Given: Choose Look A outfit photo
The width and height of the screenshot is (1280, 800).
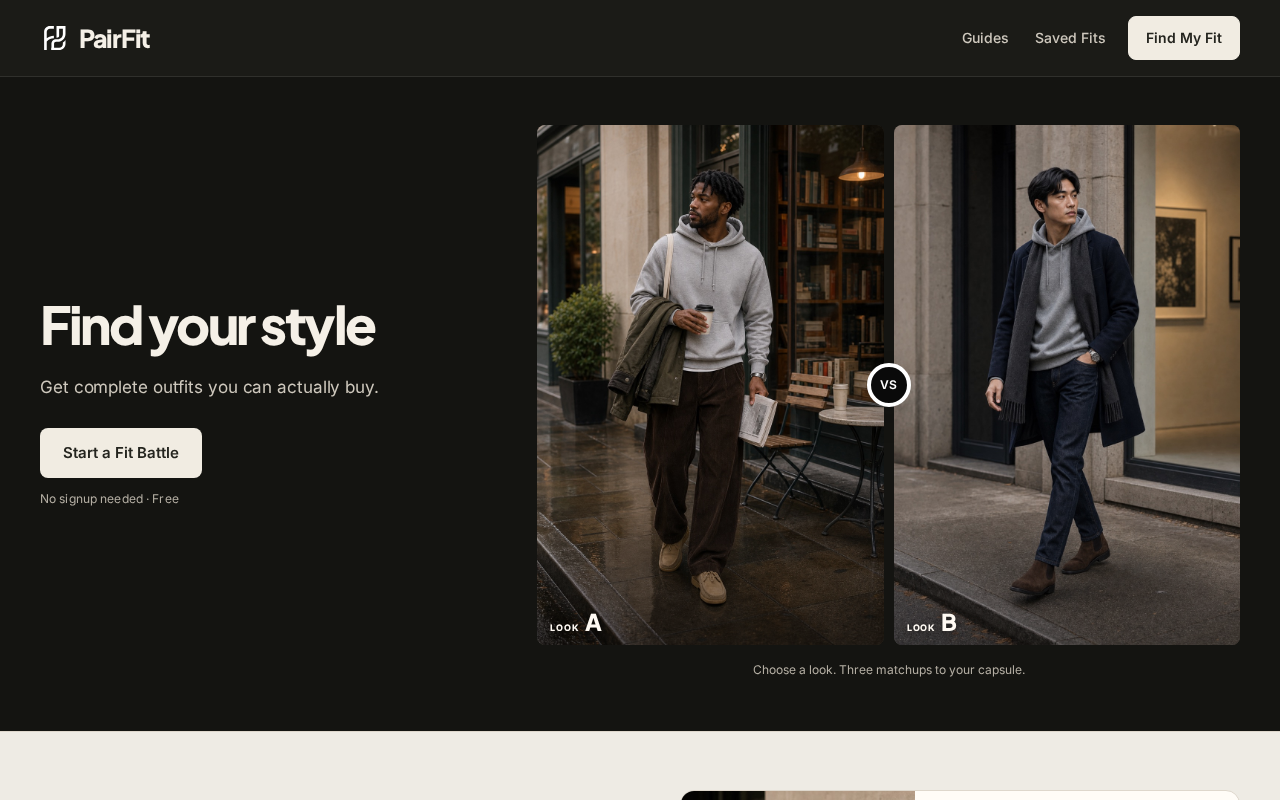Looking at the screenshot, I should (710, 385).
